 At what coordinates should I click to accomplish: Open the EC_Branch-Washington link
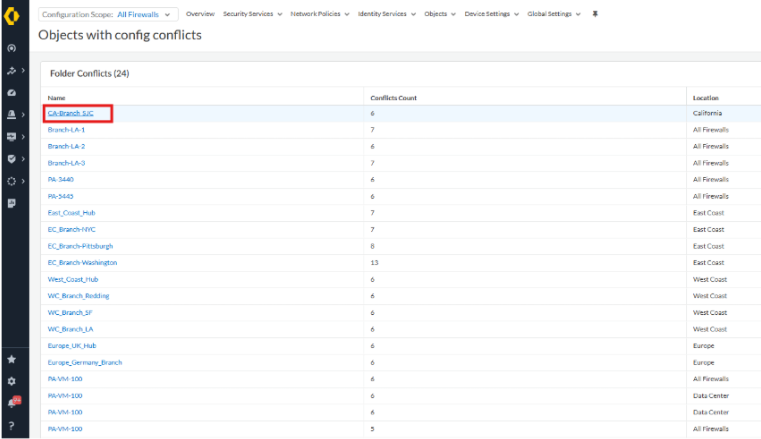tap(82, 263)
